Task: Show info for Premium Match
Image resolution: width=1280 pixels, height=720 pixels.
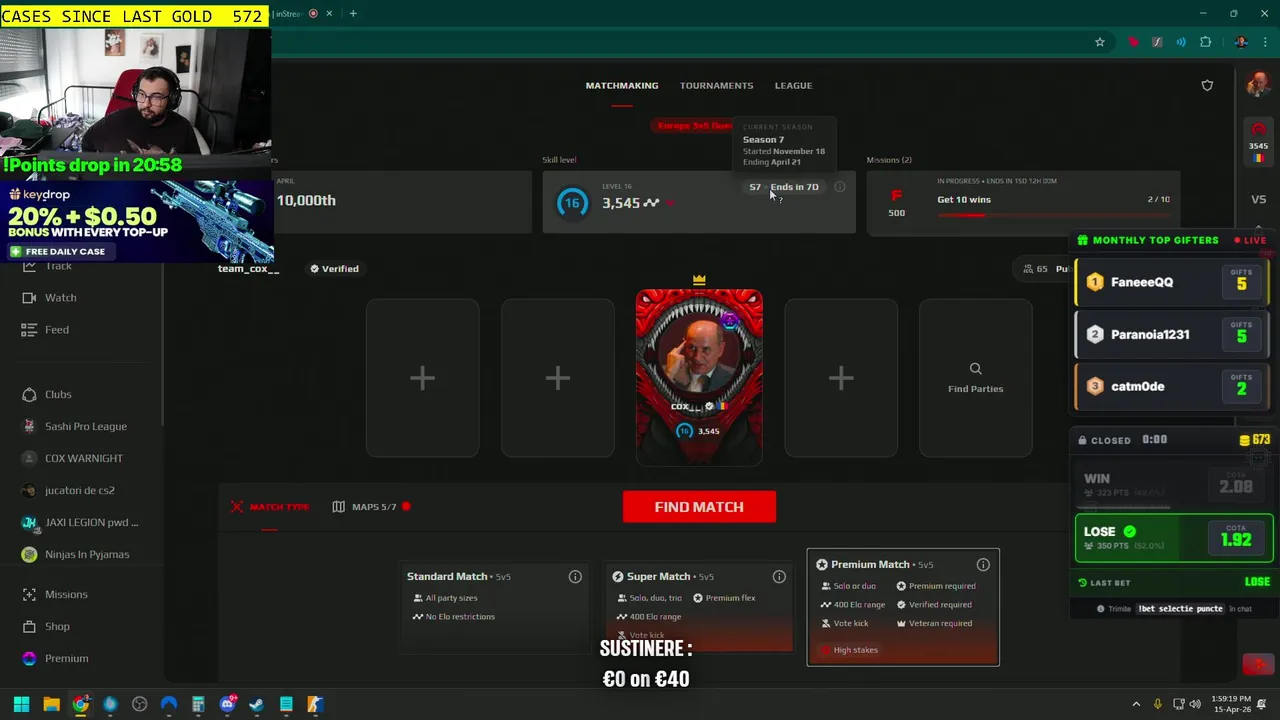Action: [983, 565]
